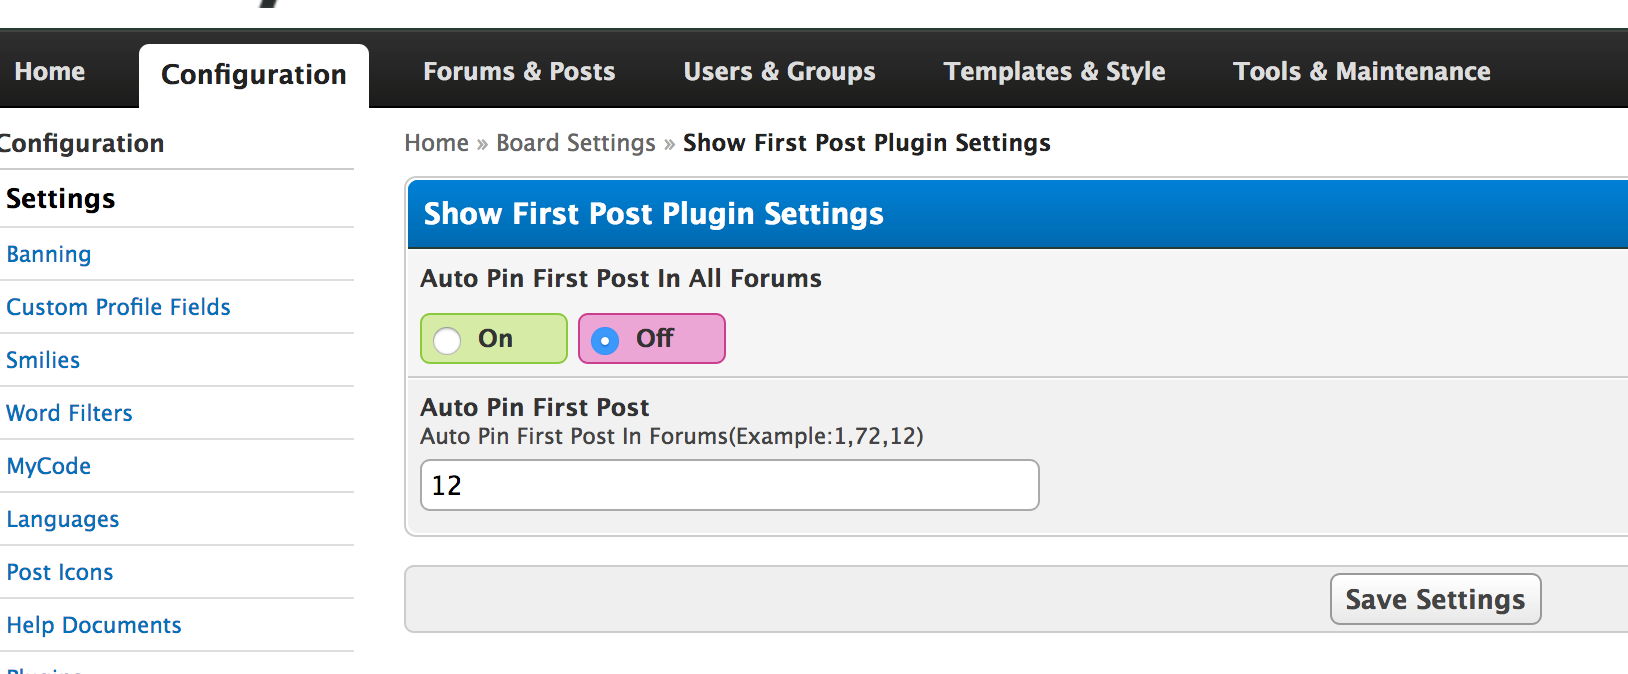Click the Auto Pin forum IDs field
The width and height of the screenshot is (1628, 674).
coord(729,485)
